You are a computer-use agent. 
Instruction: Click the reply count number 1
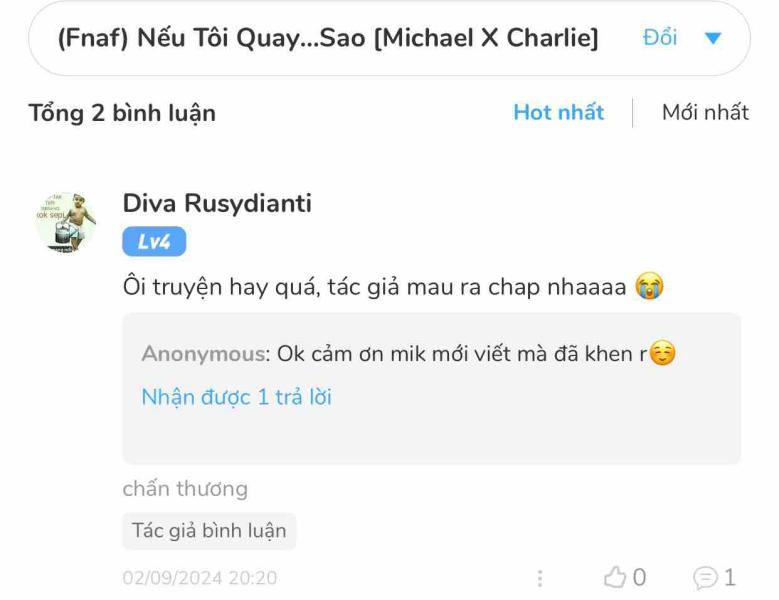pos(729,578)
